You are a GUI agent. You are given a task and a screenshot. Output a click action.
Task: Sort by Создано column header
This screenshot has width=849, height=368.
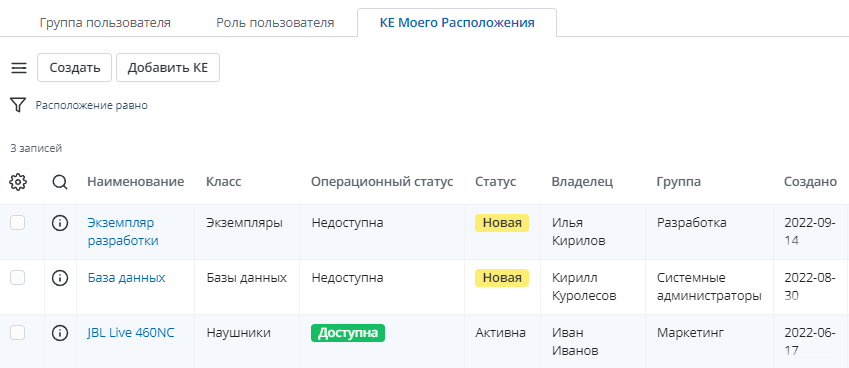[x=811, y=182]
